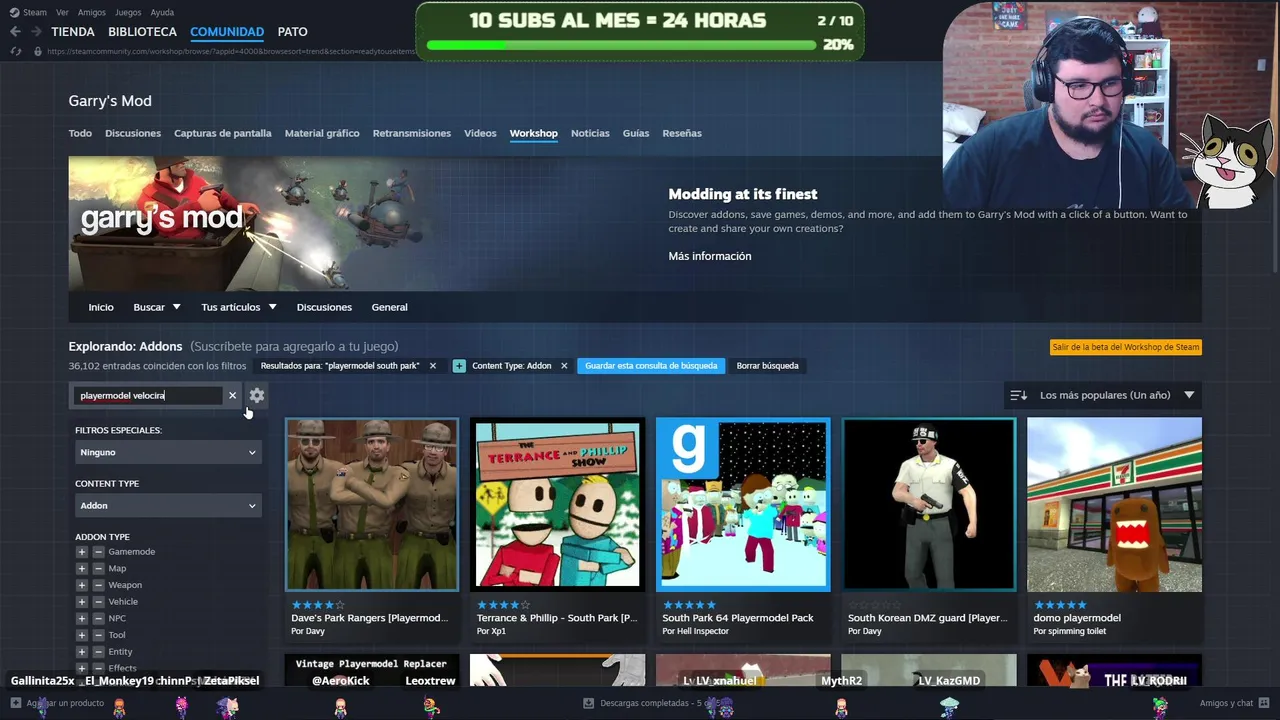Open Dave's Park Rangers thumbnail

pos(372,505)
